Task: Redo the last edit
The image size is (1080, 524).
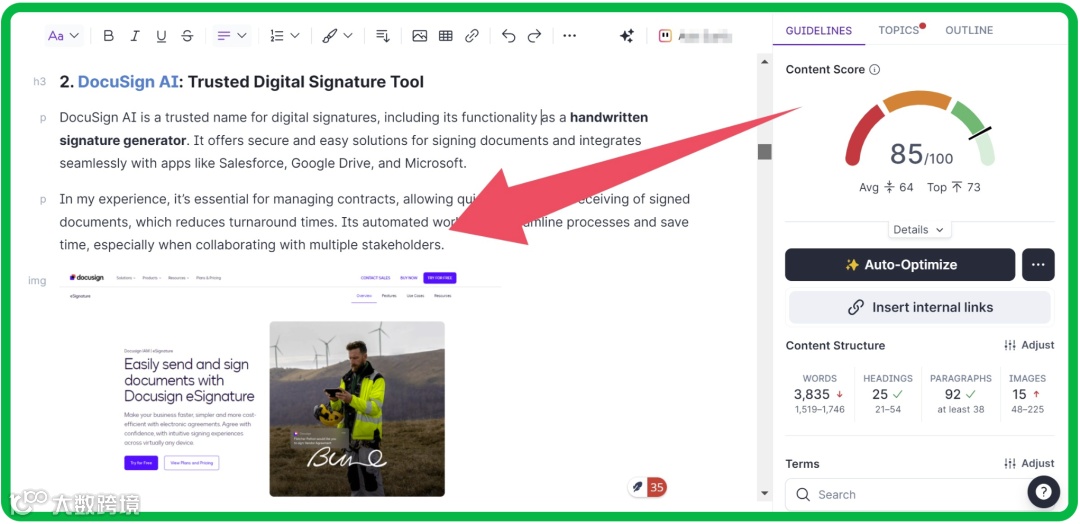Action: [x=534, y=36]
